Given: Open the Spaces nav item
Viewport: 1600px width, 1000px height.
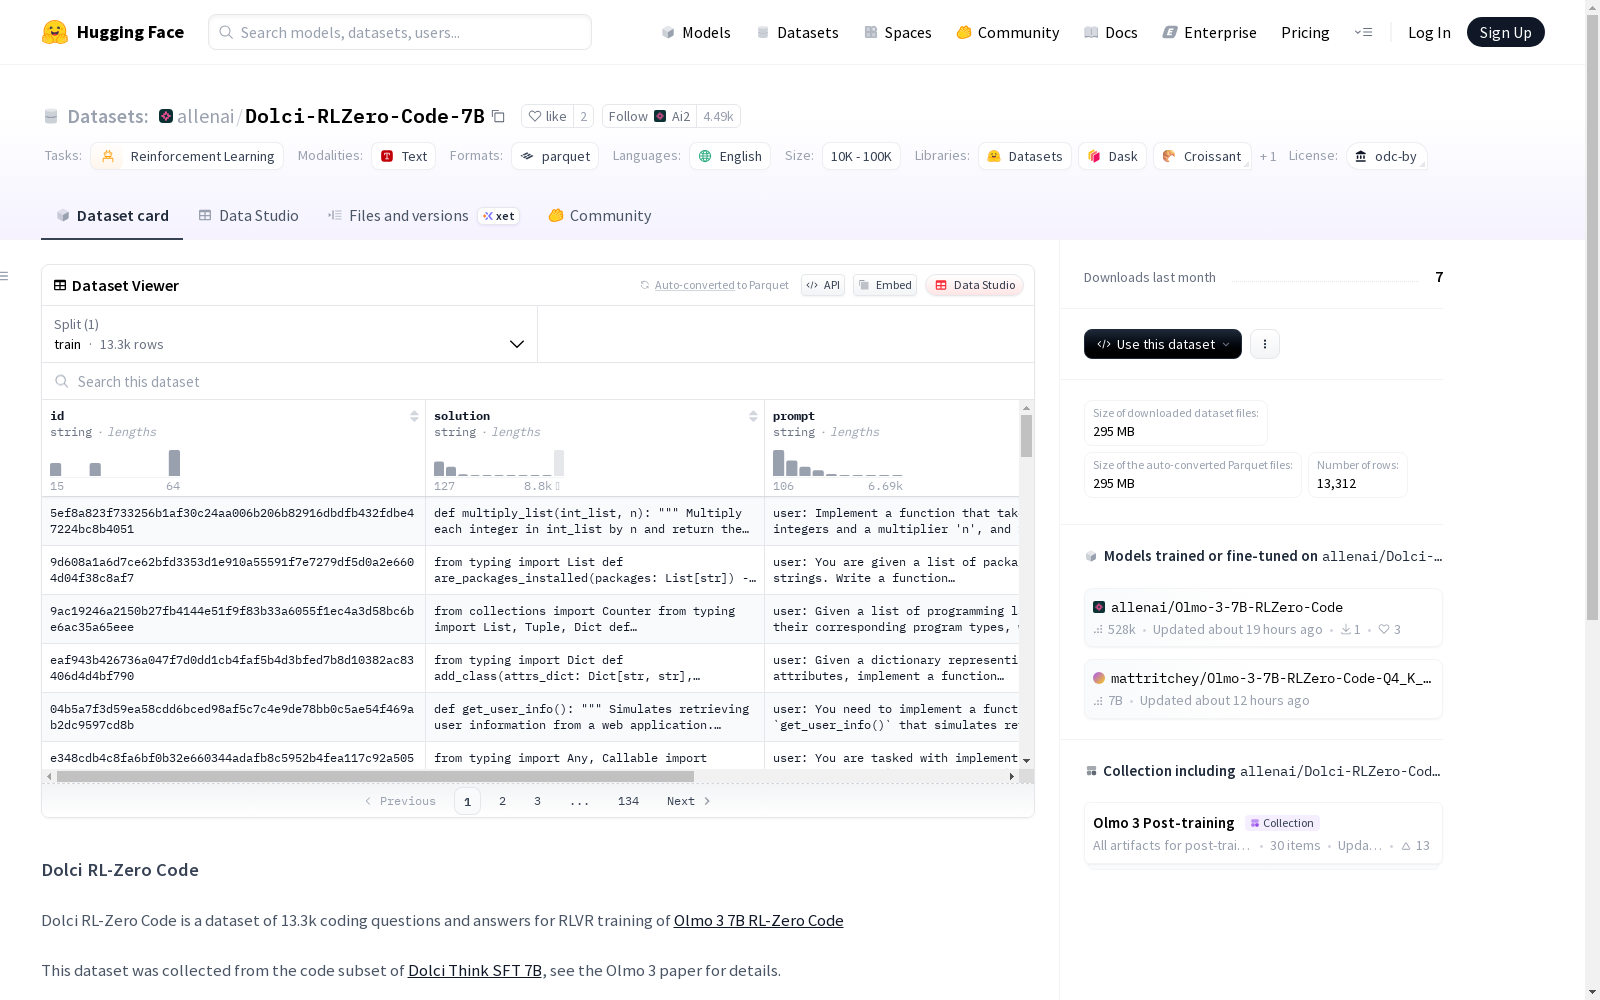Looking at the screenshot, I should click(x=897, y=32).
